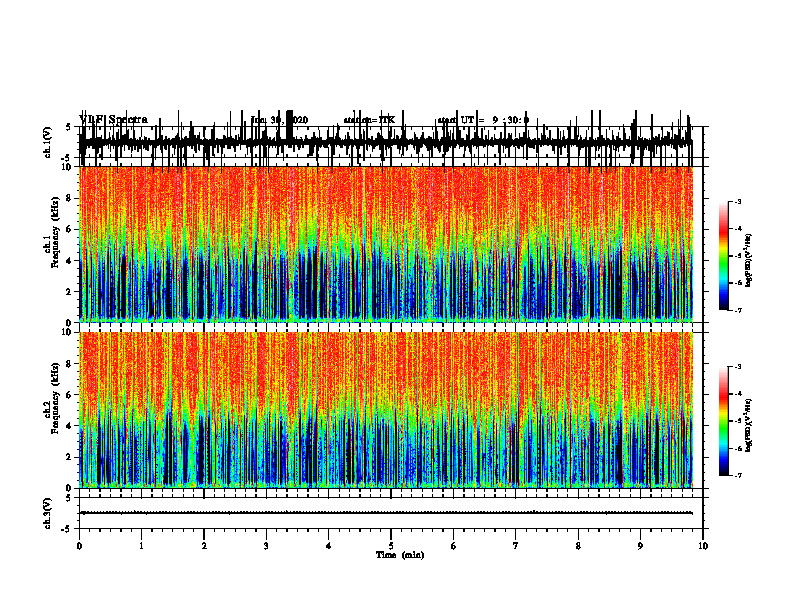Click the 4 kHz tick on ch.2 axis
This screenshot has height=612, width=792.
coord(70,426)
